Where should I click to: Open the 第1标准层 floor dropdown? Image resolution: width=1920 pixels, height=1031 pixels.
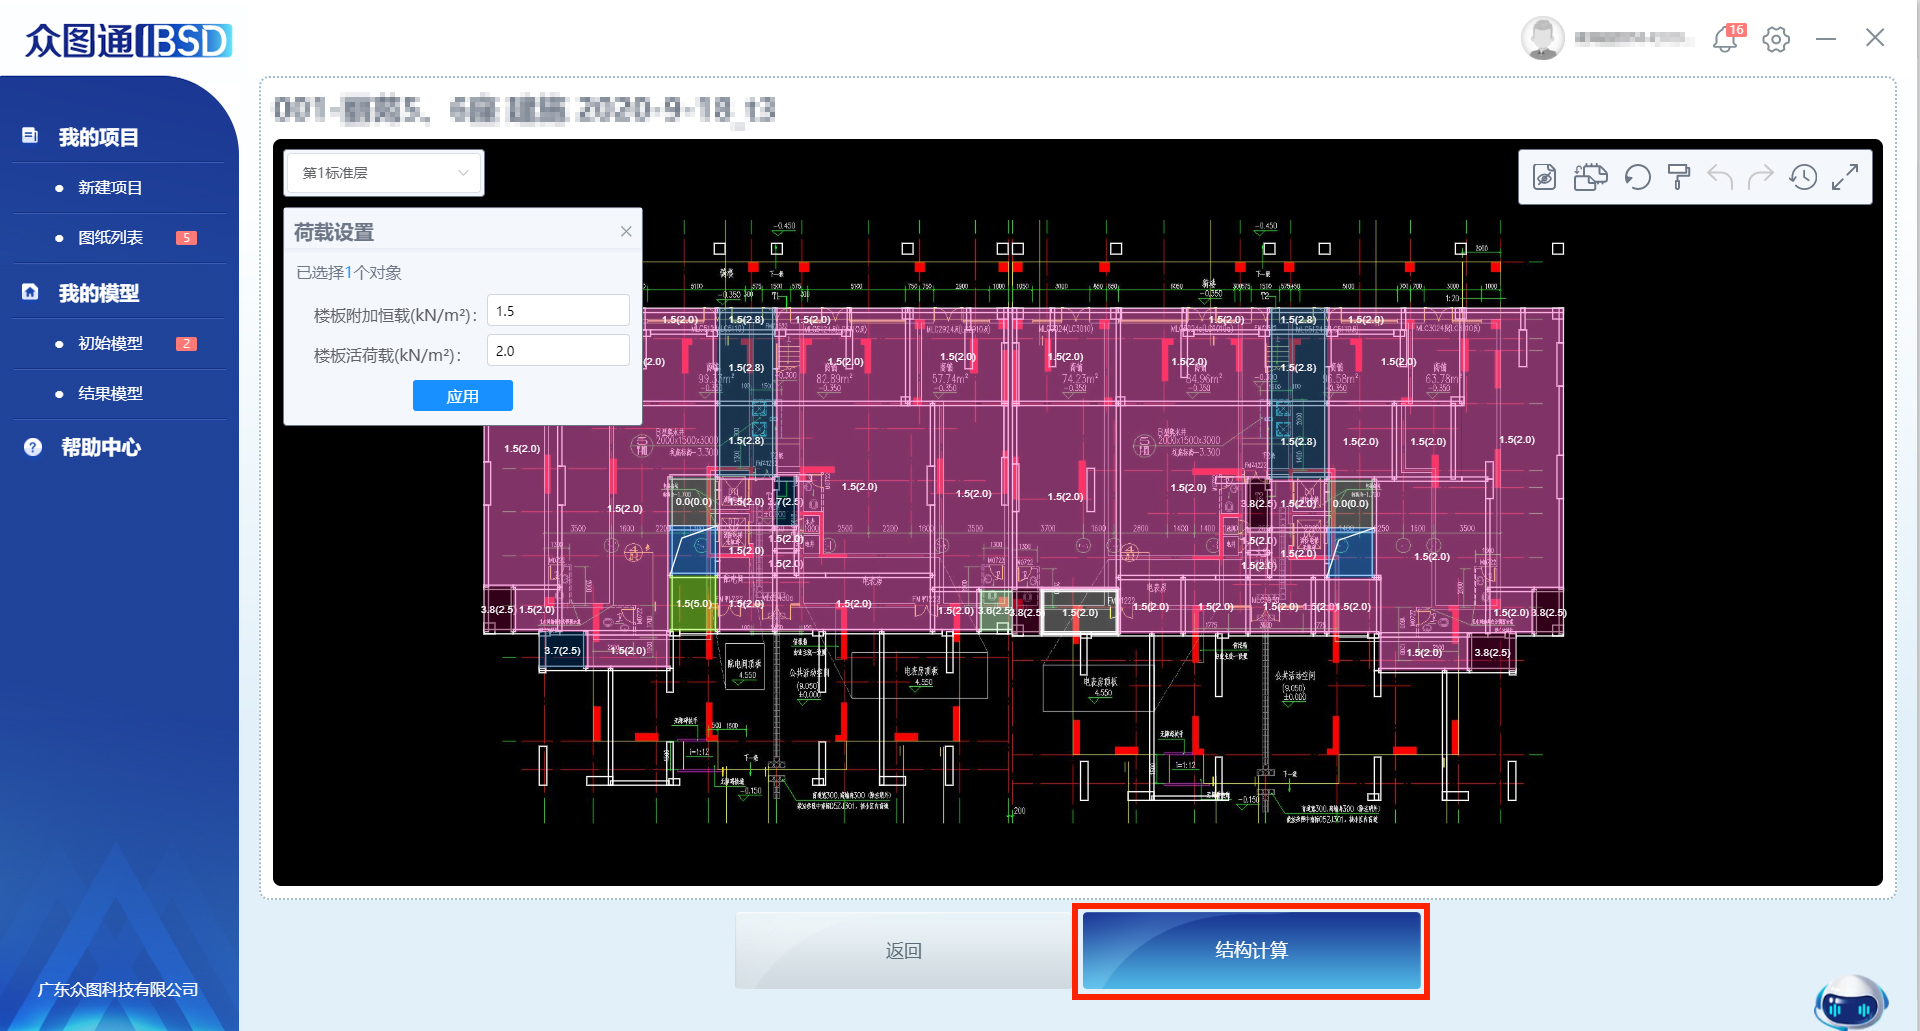click(x=384, y=173)
